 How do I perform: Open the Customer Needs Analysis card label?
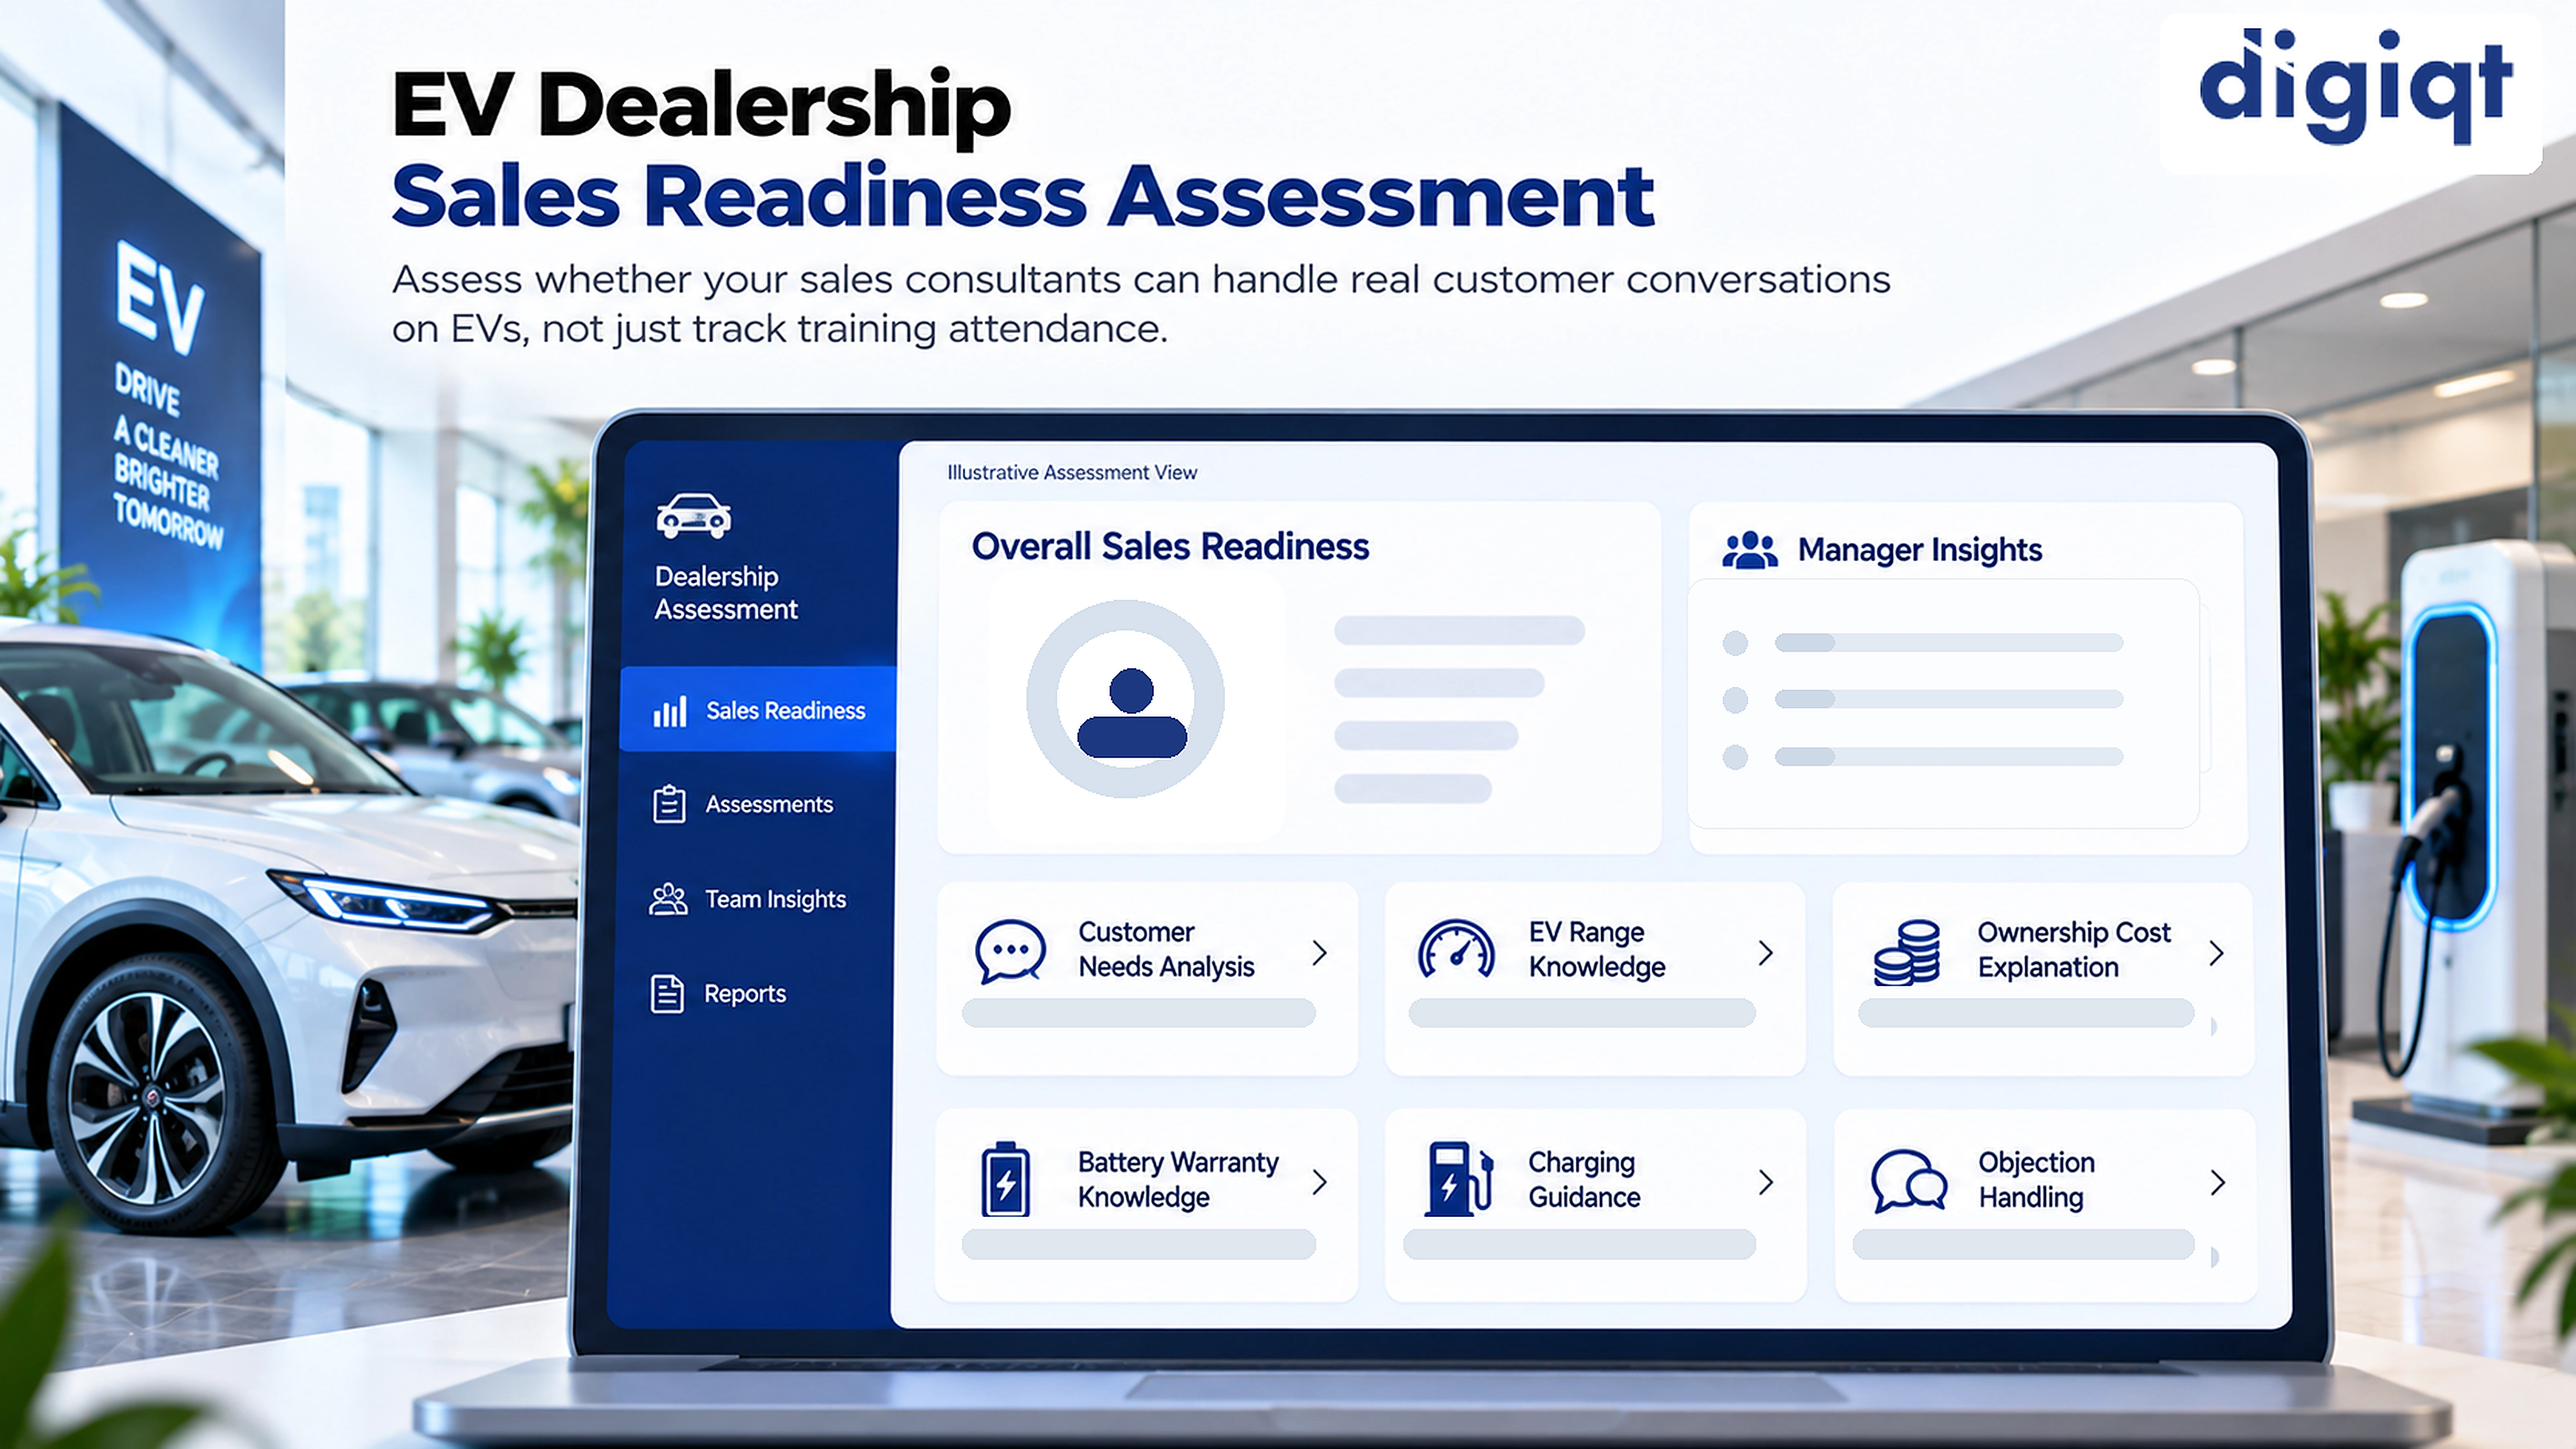point(1166,949)
